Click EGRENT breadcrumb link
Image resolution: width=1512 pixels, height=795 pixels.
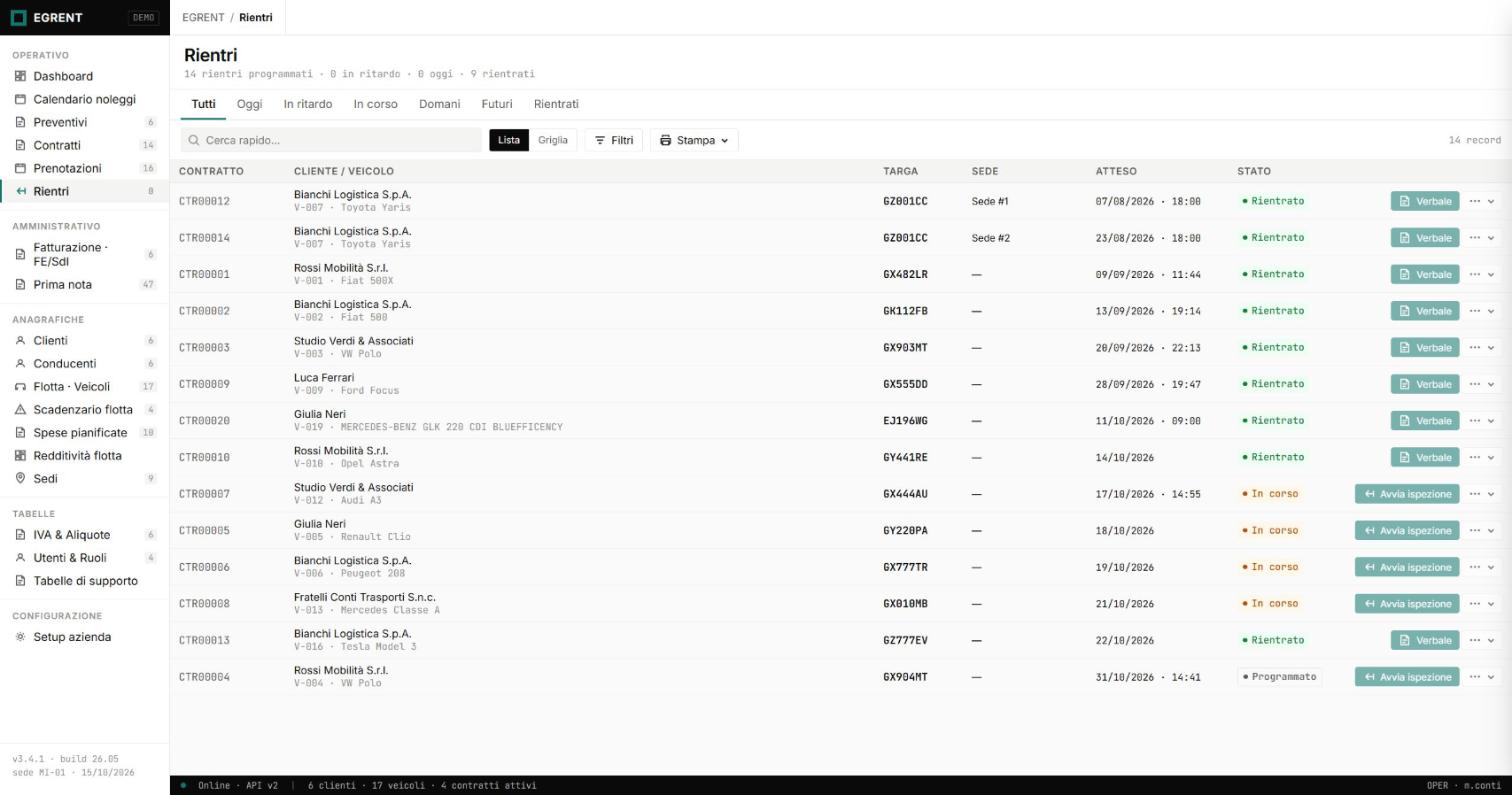coord(203,17)
